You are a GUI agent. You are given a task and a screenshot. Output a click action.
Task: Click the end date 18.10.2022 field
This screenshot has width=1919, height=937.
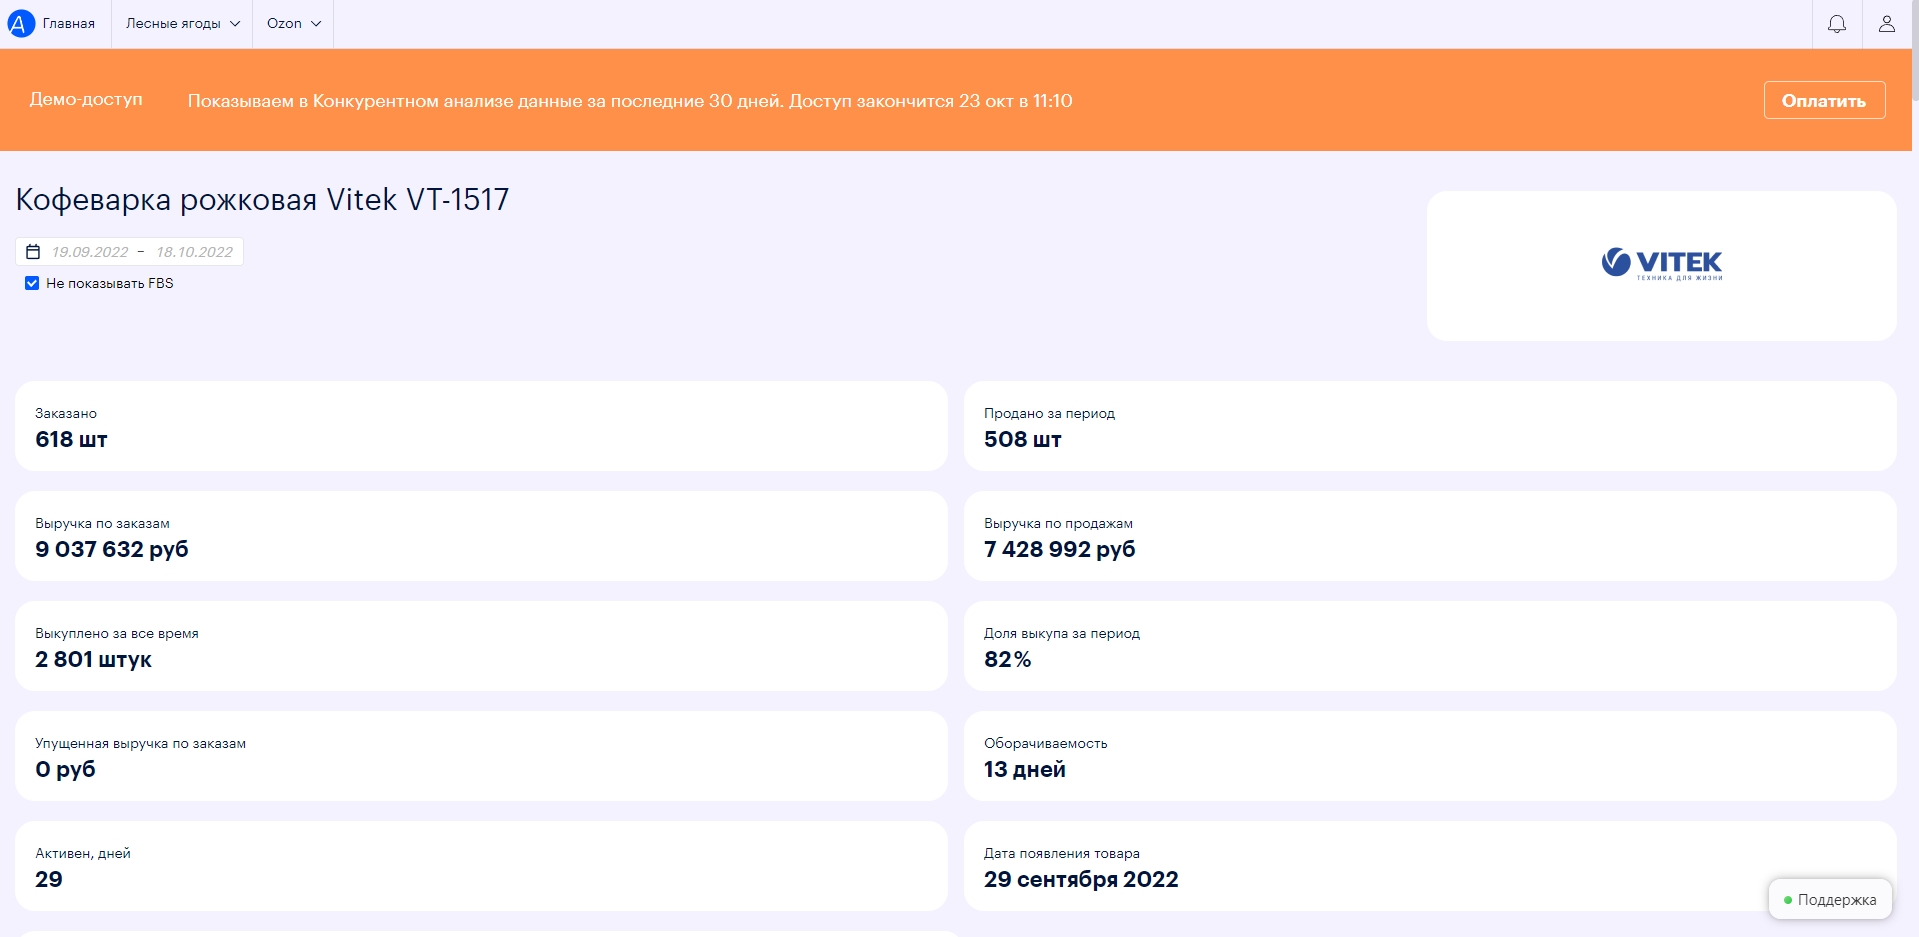point(194,252)
